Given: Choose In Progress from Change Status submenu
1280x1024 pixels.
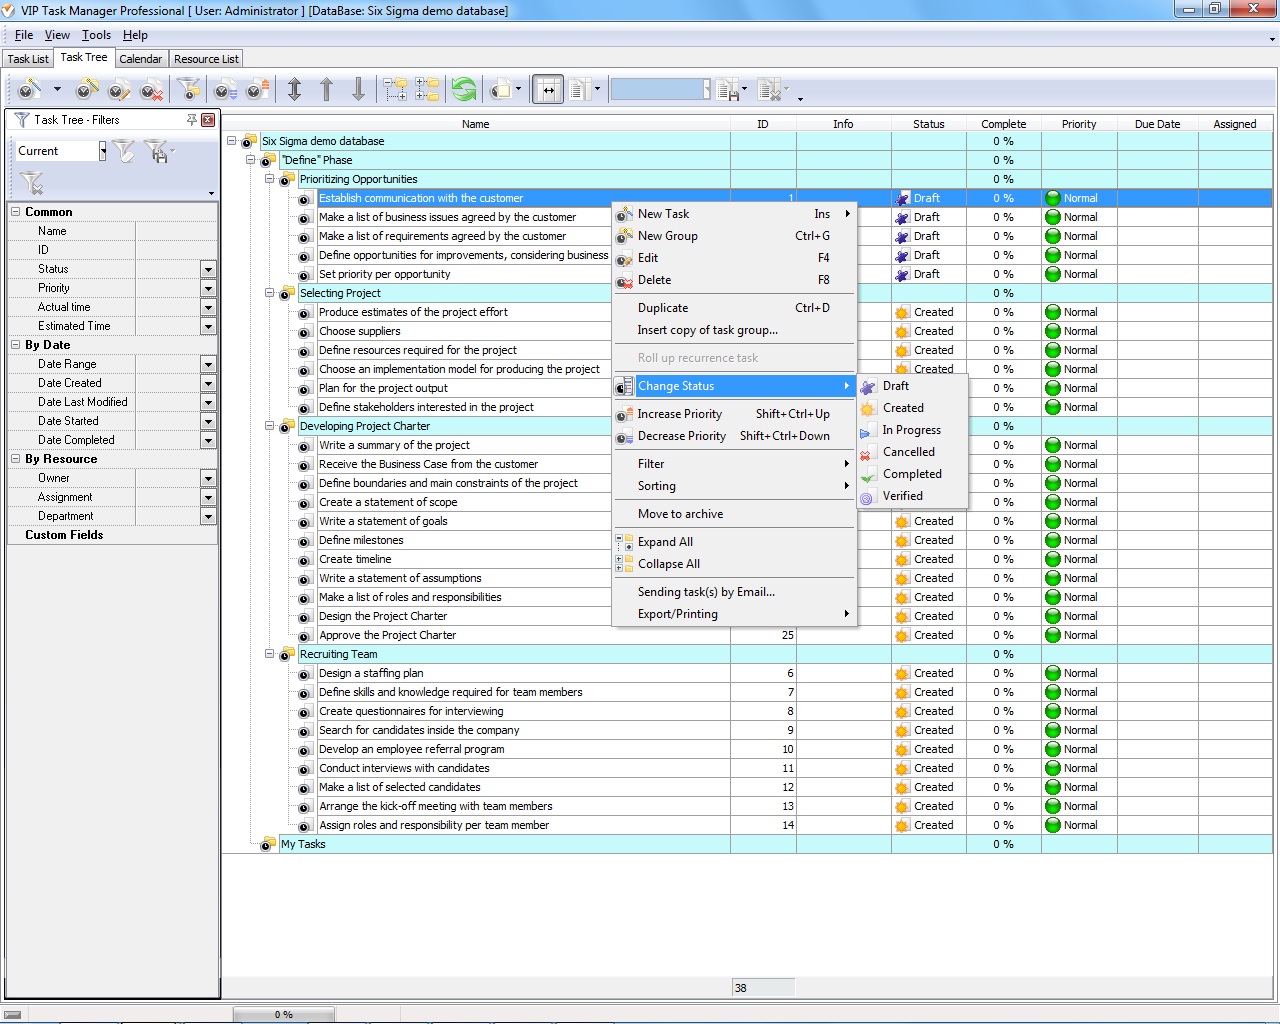Looking at the screenshot, I should [x=911, y=430].
